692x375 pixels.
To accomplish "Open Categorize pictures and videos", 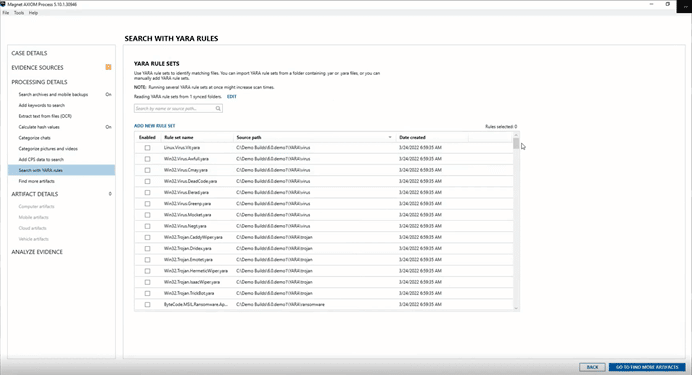I will 48,149.
